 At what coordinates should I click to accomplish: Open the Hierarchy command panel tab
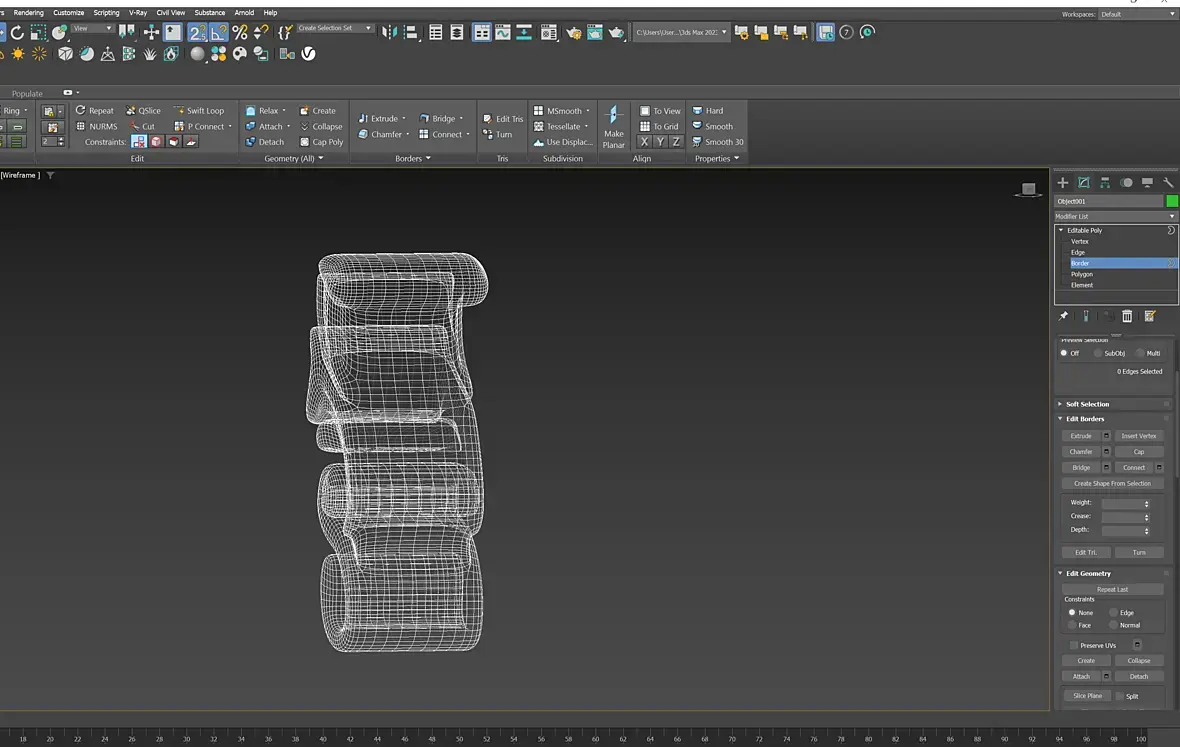[1105, 183]
